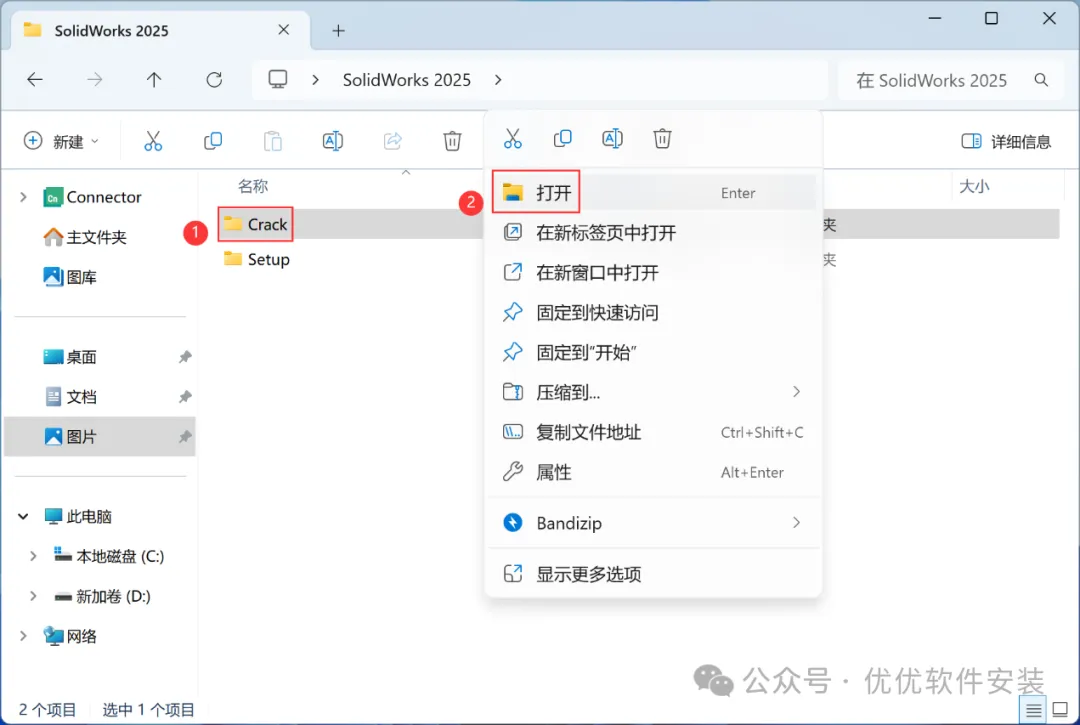
Task: Click the search magnifier icon
Action: point(1041,80)
